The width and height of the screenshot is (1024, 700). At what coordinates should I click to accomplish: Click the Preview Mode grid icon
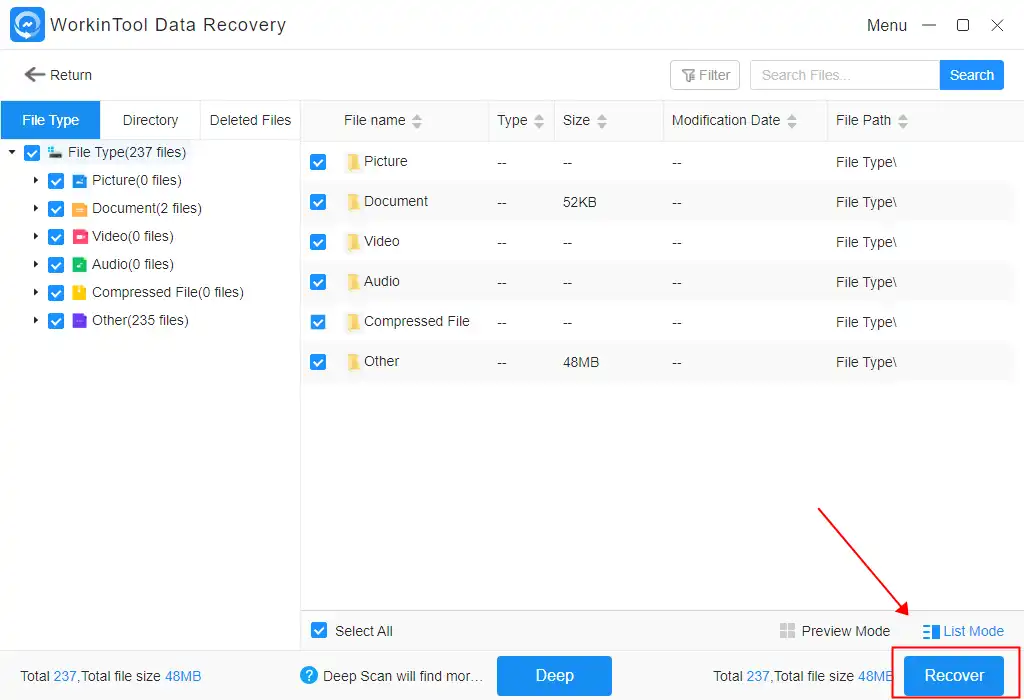coord(788,631)
